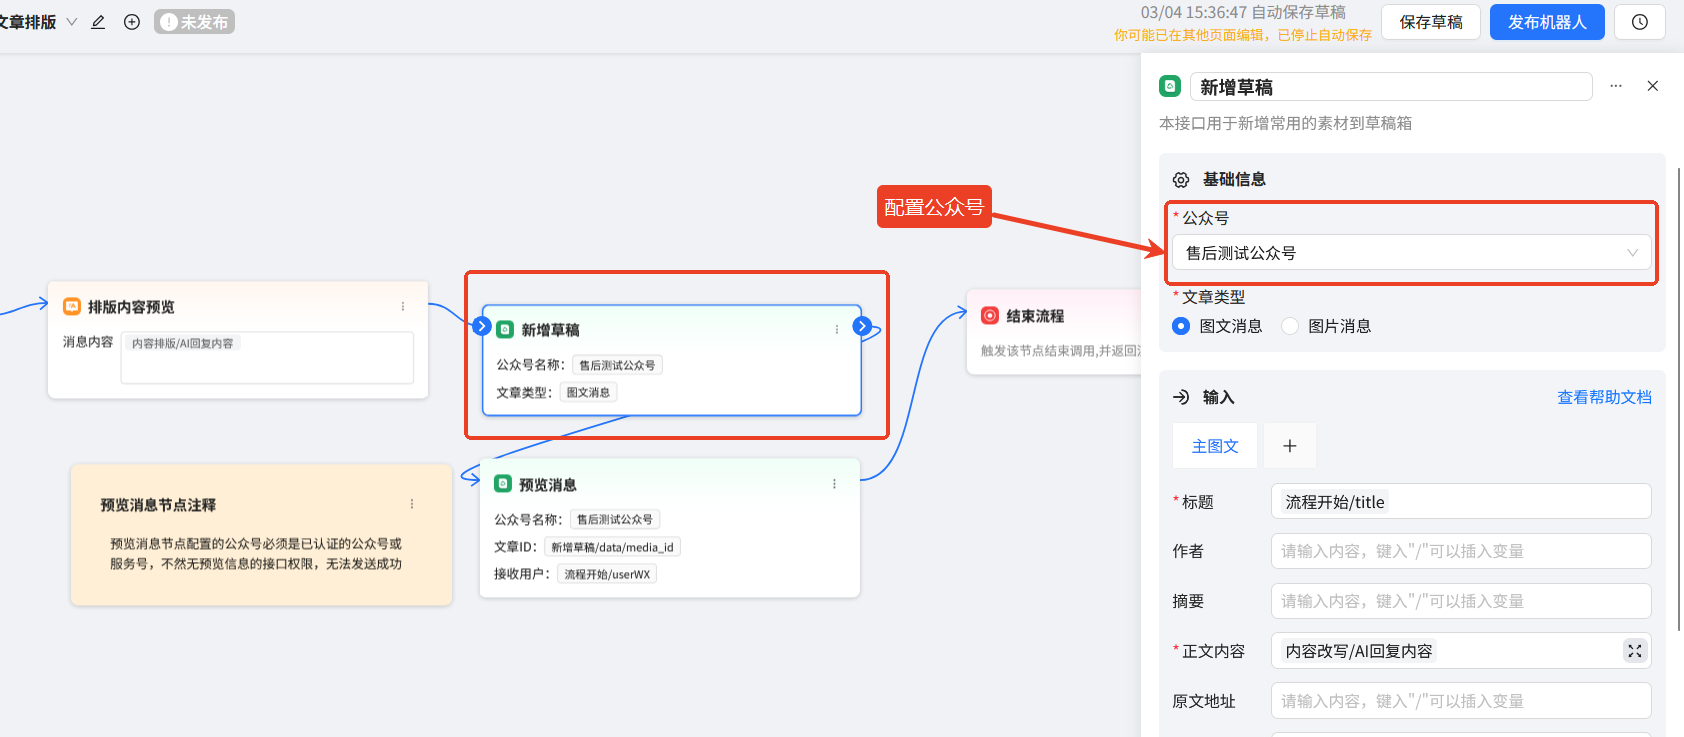The image size is (1684, 737).
Task: Click the red 结束流程 node icon
Action: click(x=990, y=316)
